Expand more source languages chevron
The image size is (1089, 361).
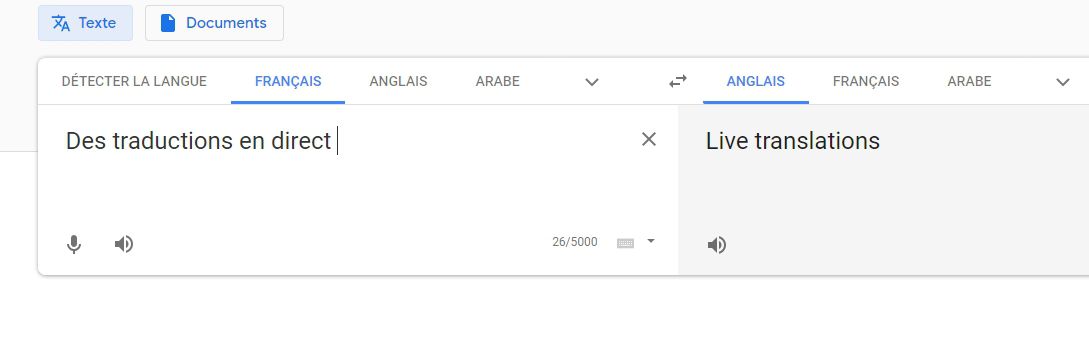[592, 82]
